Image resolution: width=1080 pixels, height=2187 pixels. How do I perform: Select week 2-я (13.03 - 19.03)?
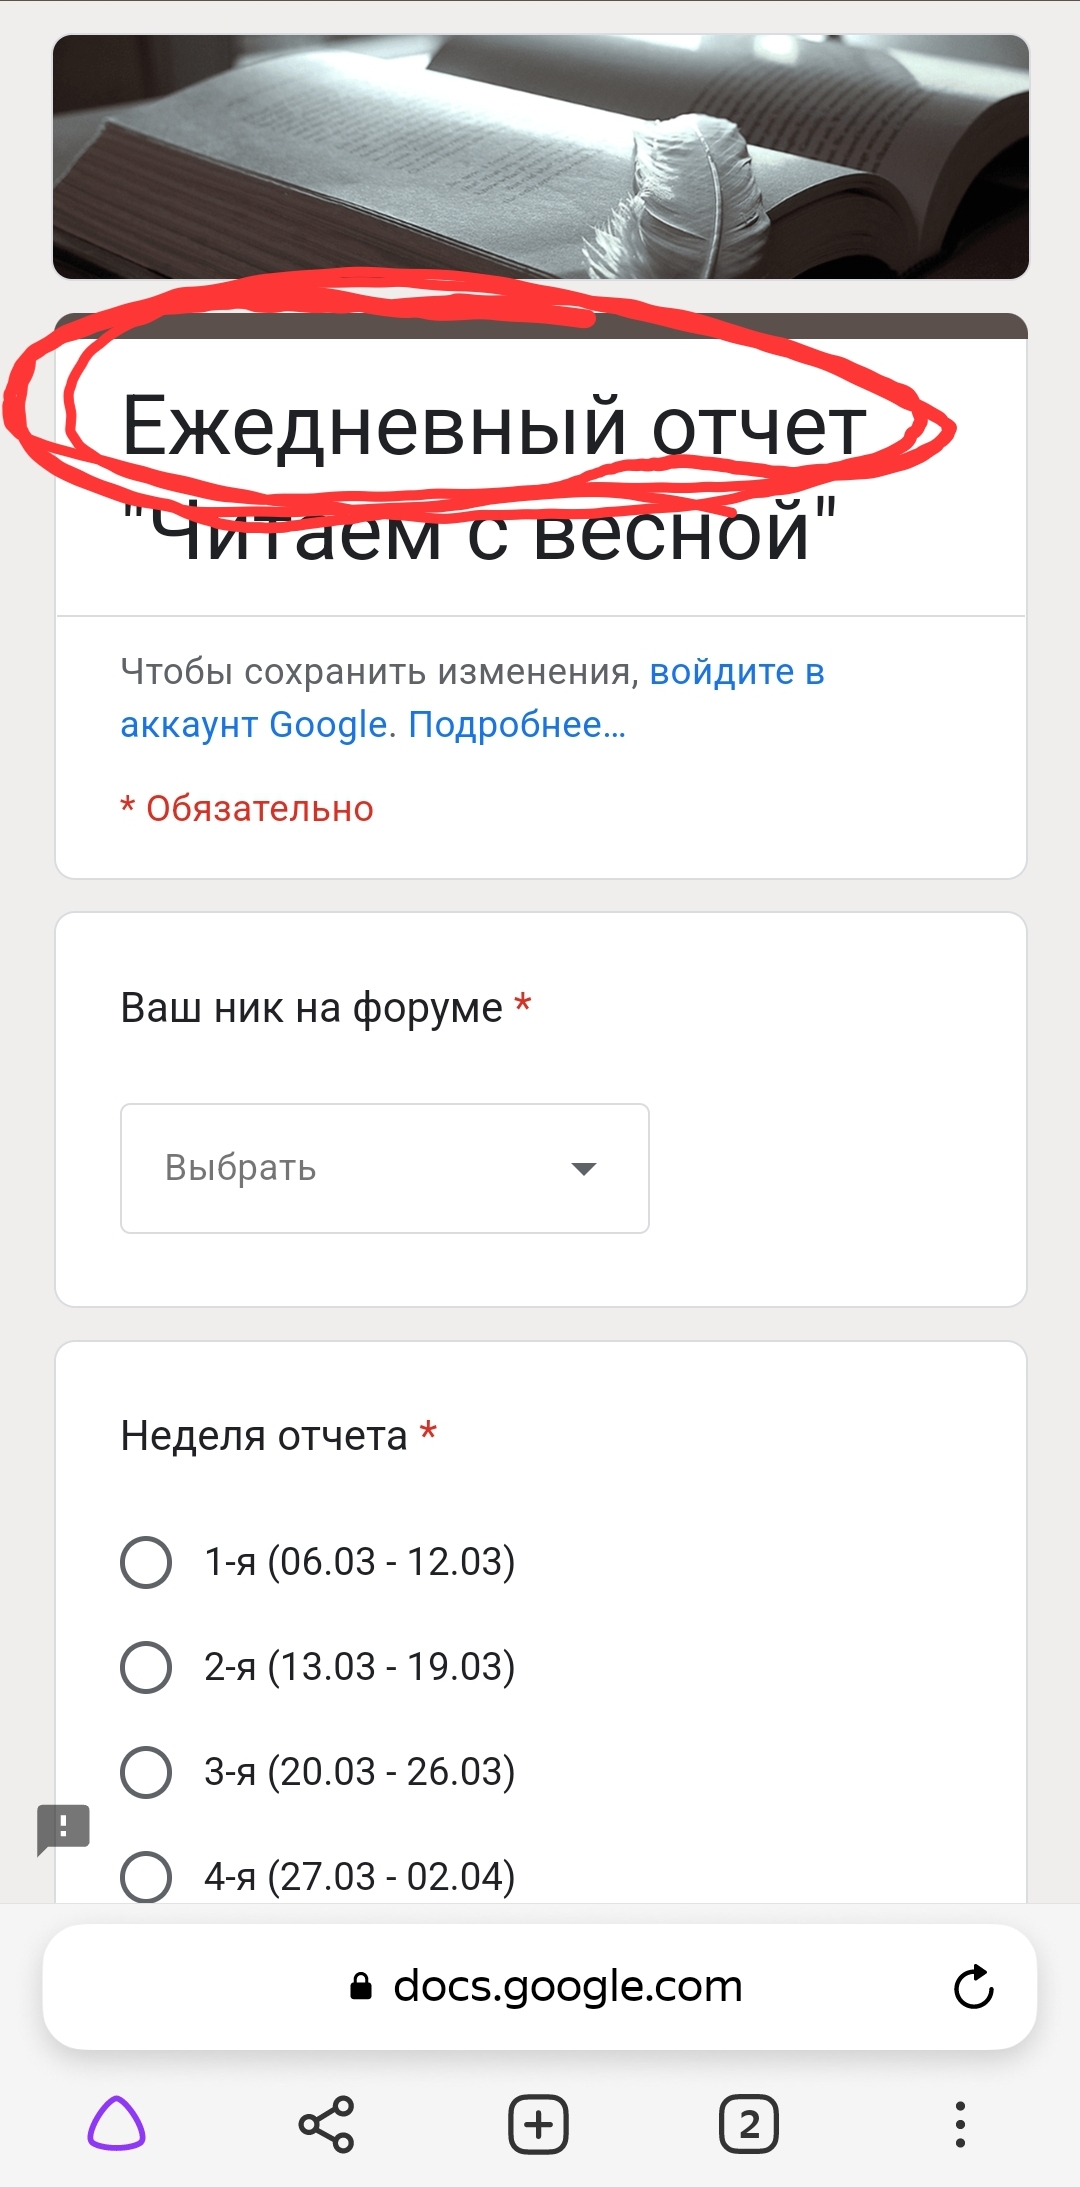(146, 1667)
